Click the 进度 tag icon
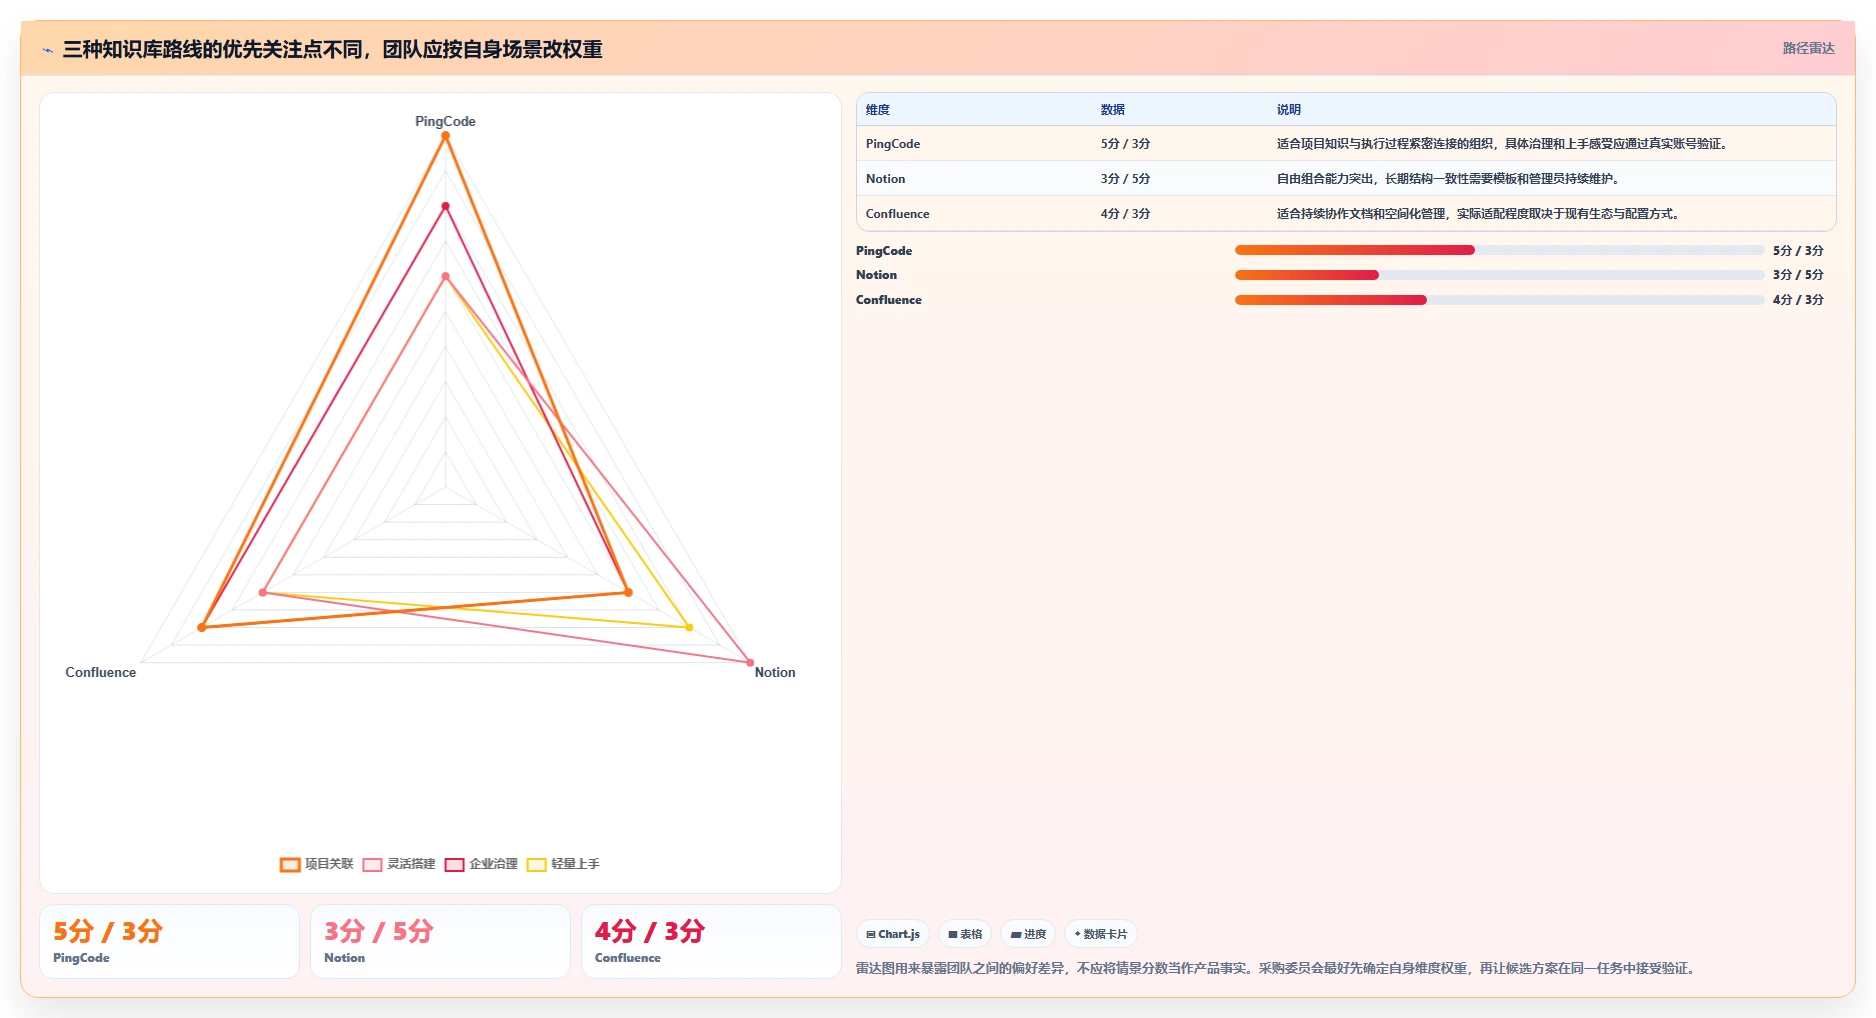This screenshot has height=1018, width=1876. click(x=1016, y=934)
